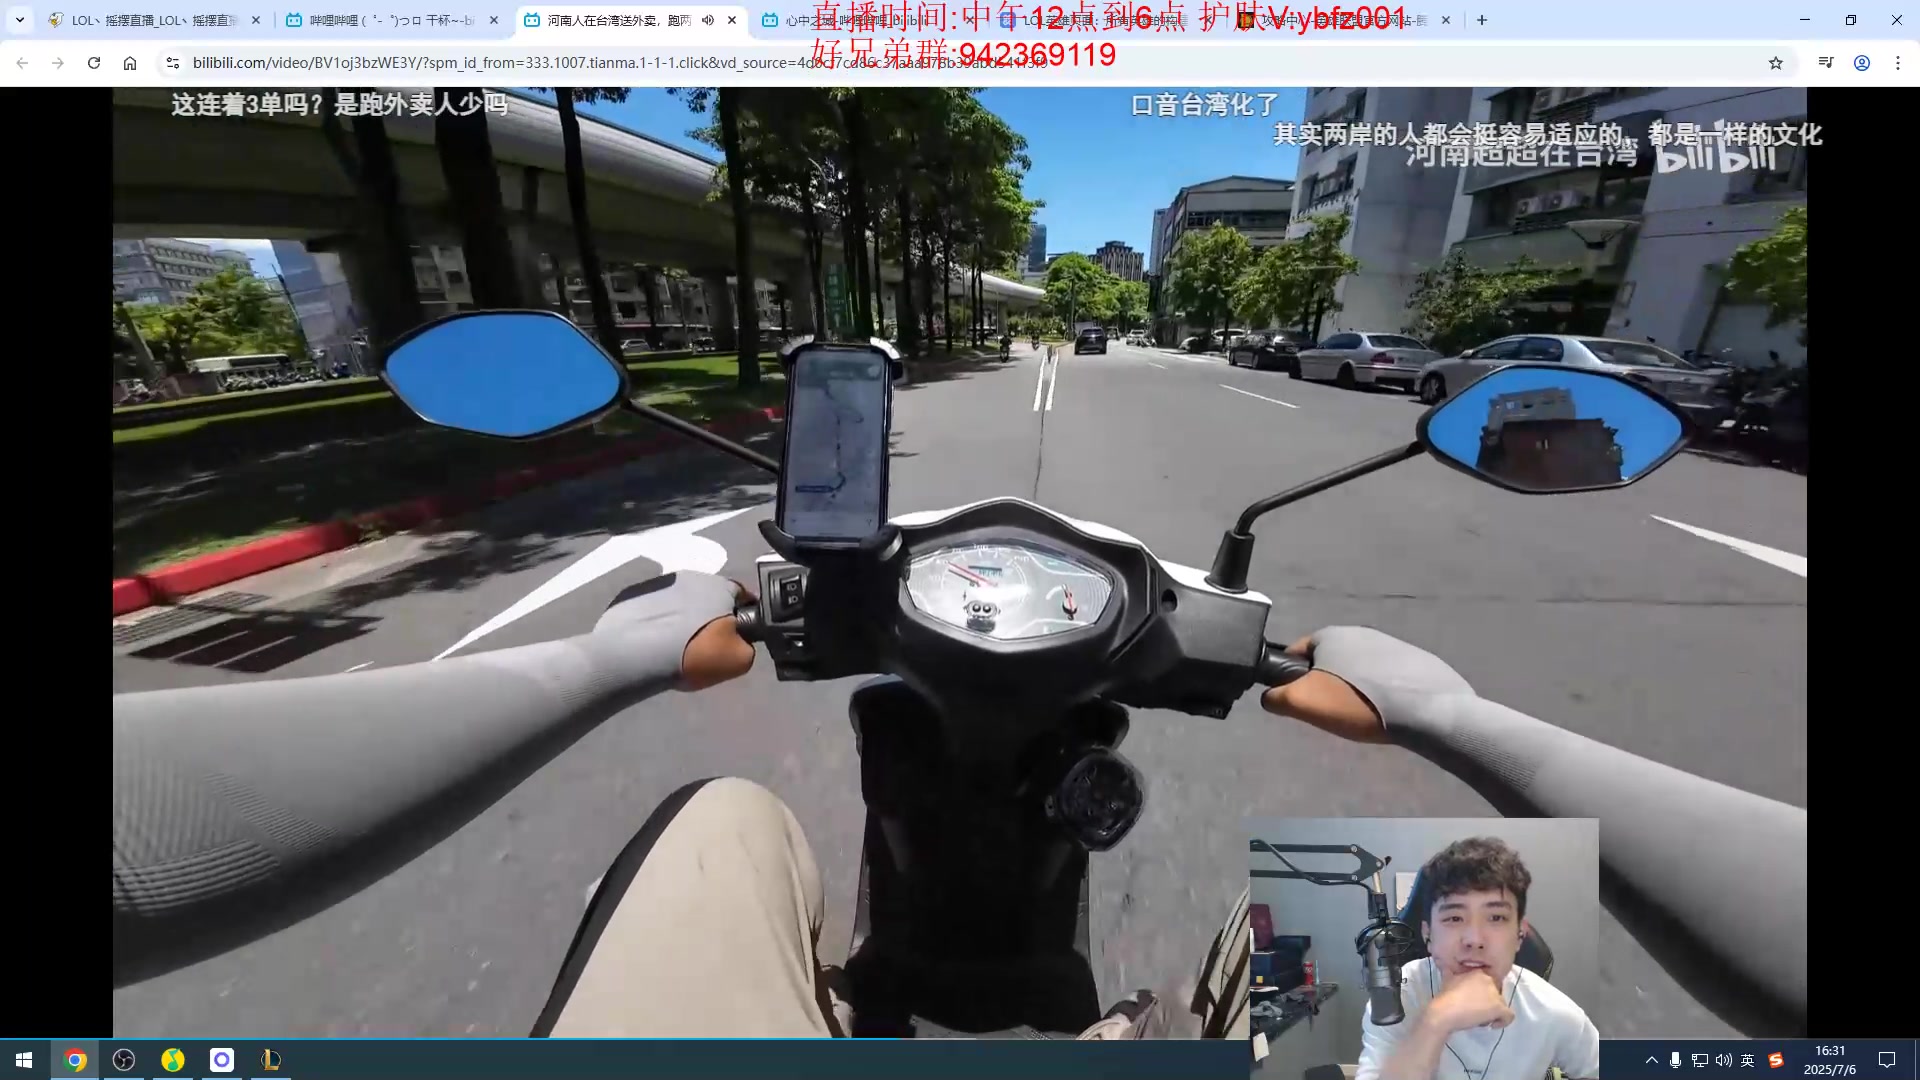
Task: Bookmark this page with the star icon
Action: 1776,63
